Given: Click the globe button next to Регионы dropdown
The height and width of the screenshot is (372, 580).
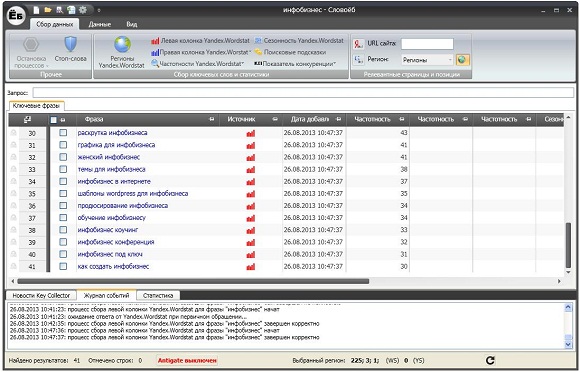Looking at the screenshot, I should tap(462, 60).
